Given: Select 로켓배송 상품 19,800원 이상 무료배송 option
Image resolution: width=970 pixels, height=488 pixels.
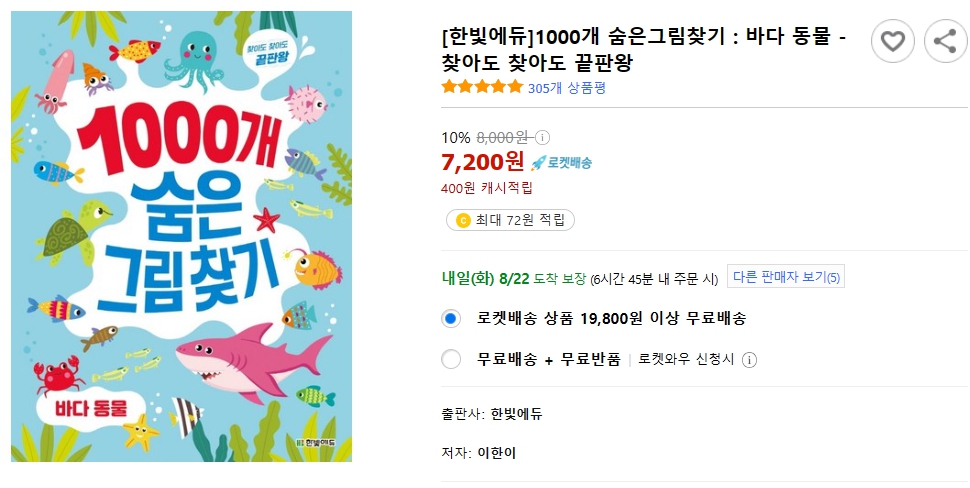Looking at the screenshot, I should (x=451, y=319).
